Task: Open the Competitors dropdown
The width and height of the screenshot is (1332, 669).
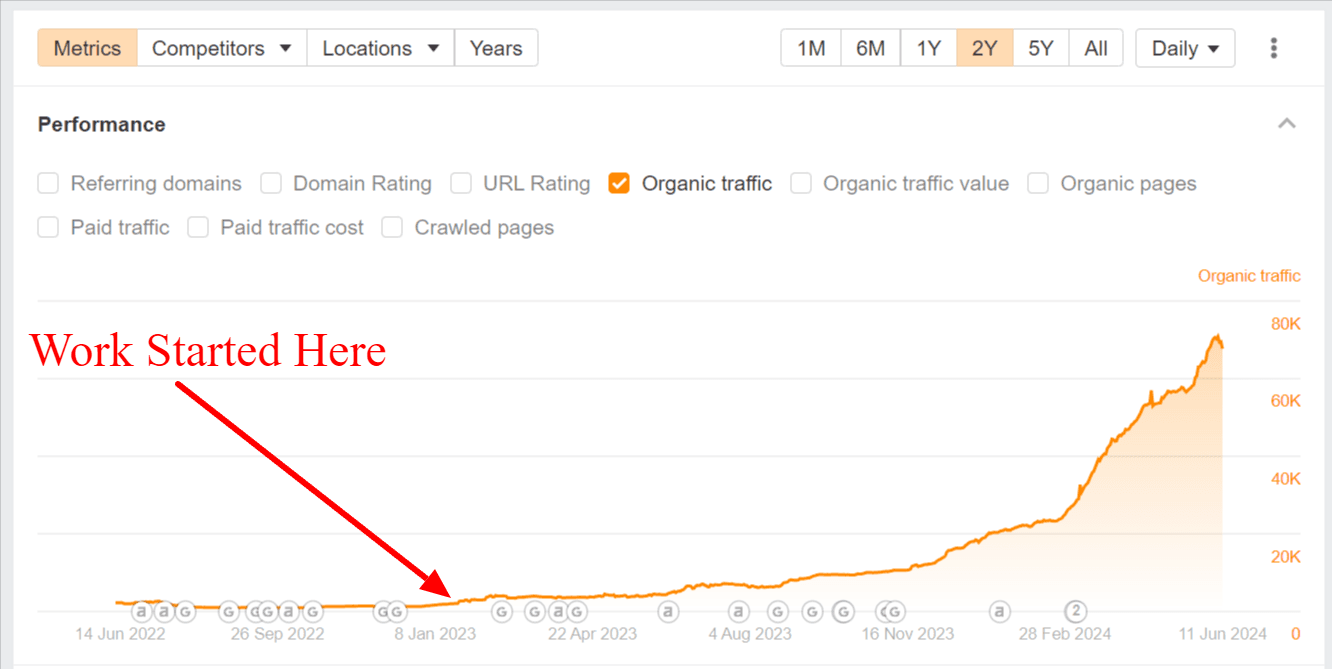Action: [221, 47]
